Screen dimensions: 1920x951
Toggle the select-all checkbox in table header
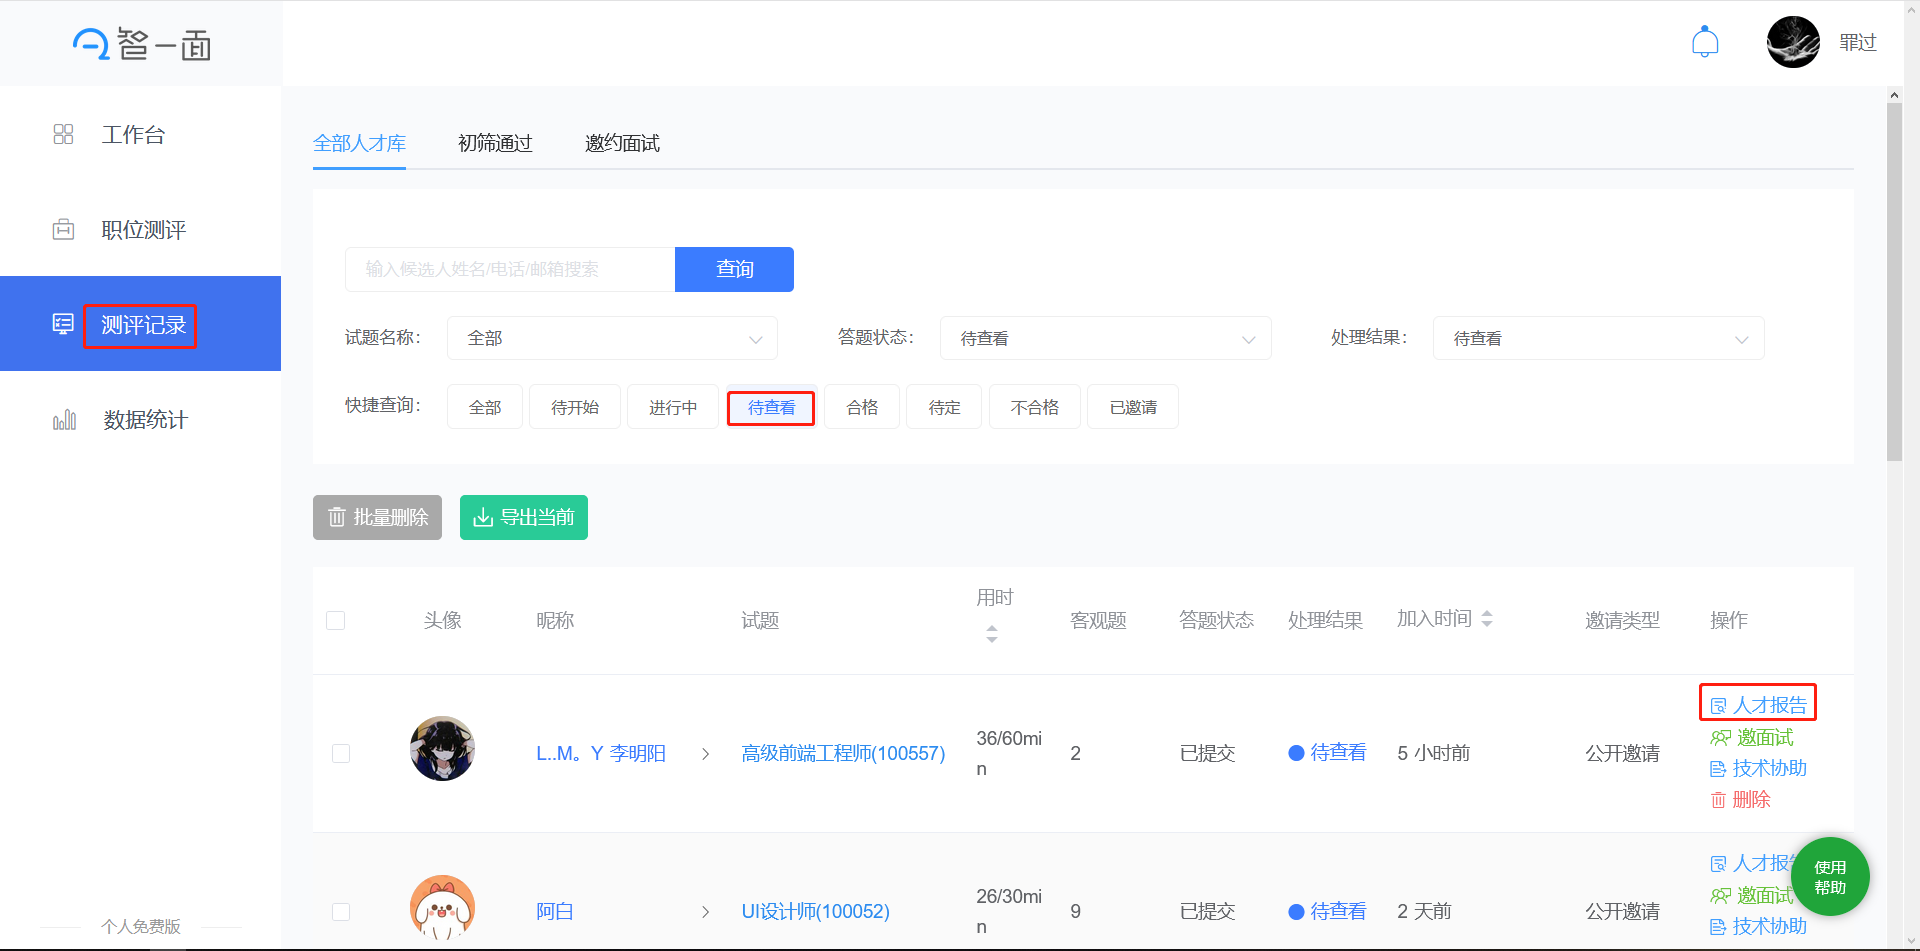[x=336, y=620]
